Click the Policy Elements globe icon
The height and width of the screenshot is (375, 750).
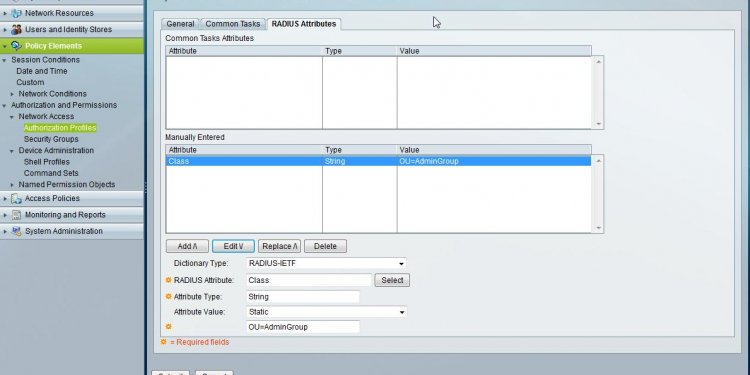tap(17, 46)
